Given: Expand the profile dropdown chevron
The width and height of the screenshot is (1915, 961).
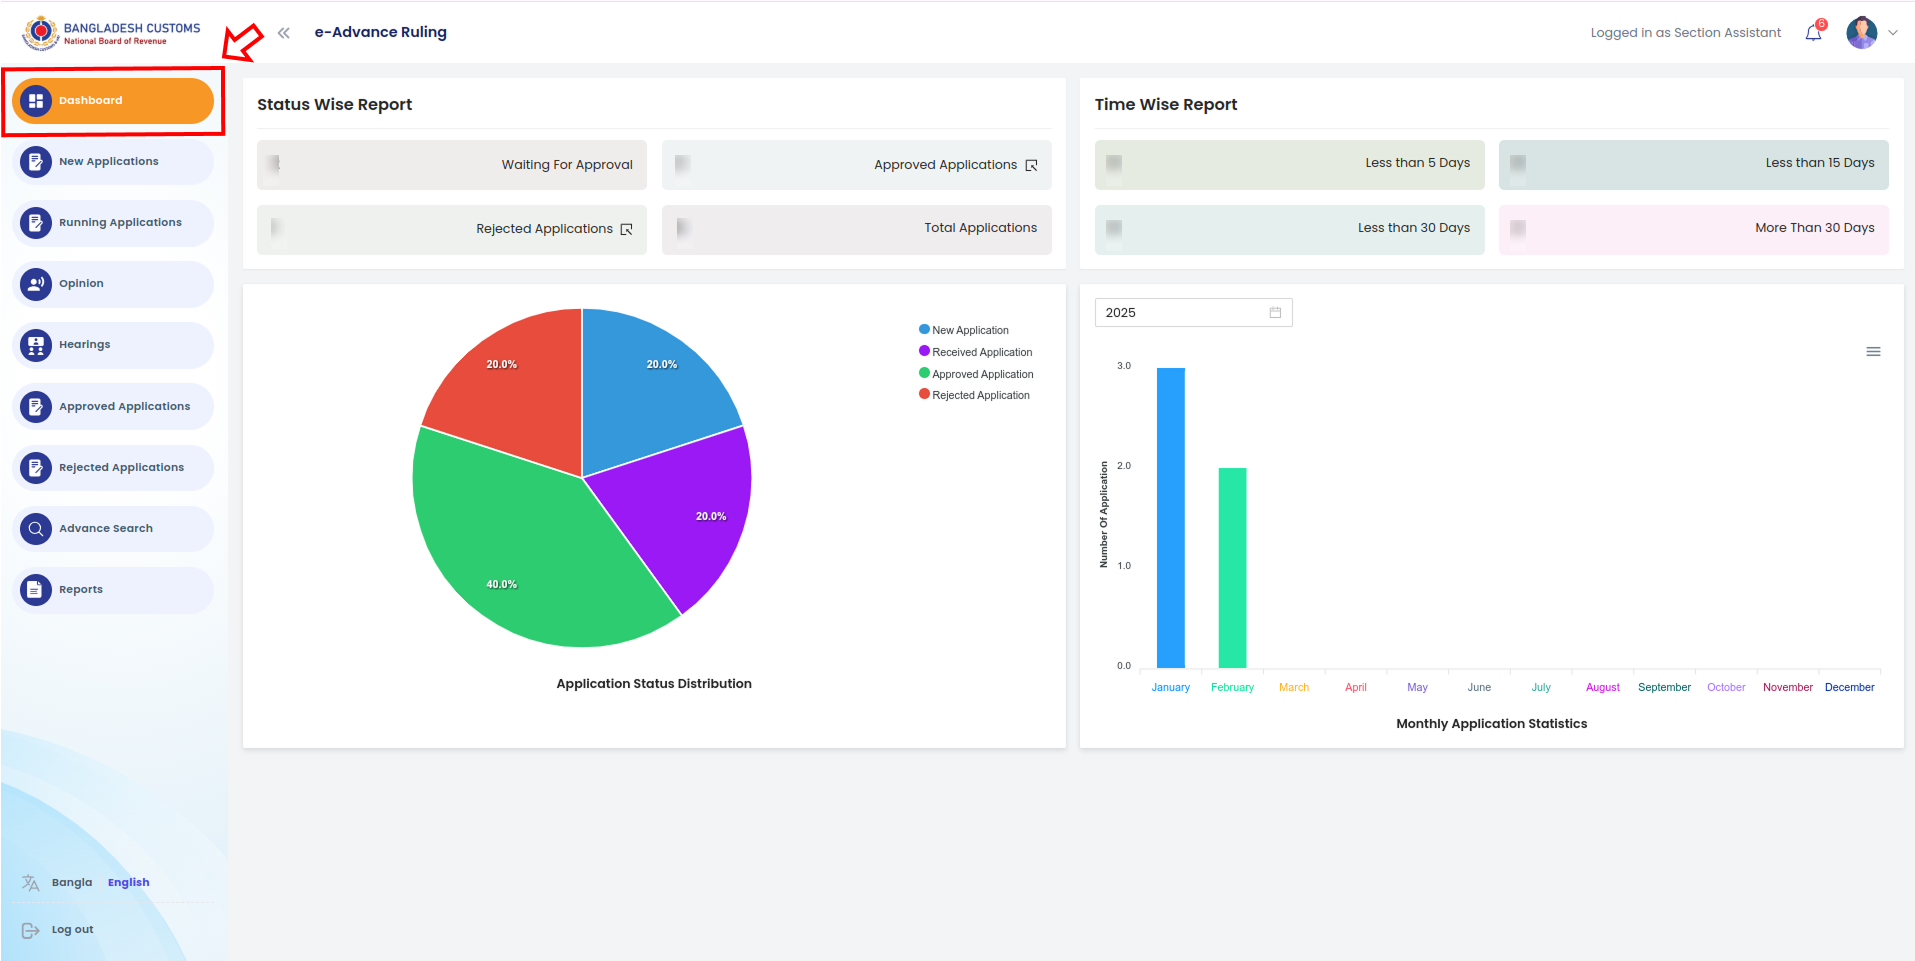Looking at the screenshot, I should [1893, 33].
